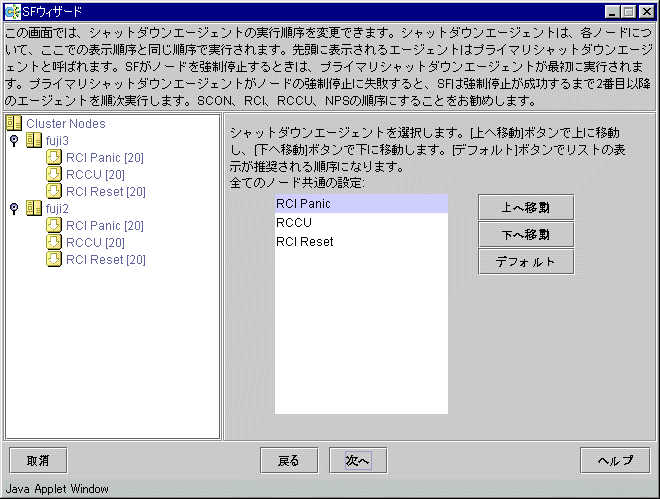Open help with the ヘルプ button
This screenshot has height=499, width=660.
615,460
